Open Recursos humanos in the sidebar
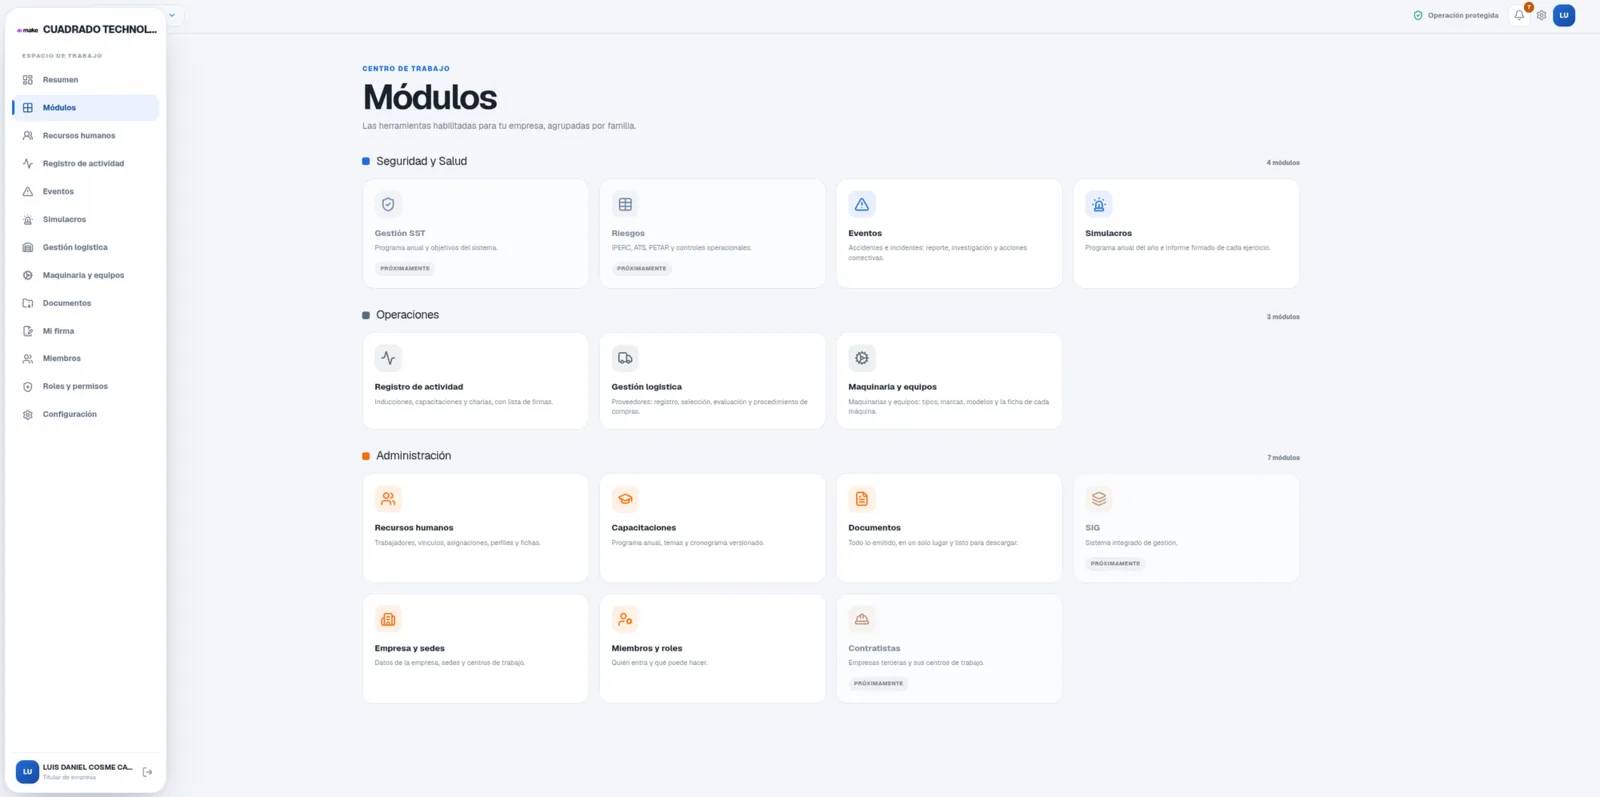 [86, 136]
